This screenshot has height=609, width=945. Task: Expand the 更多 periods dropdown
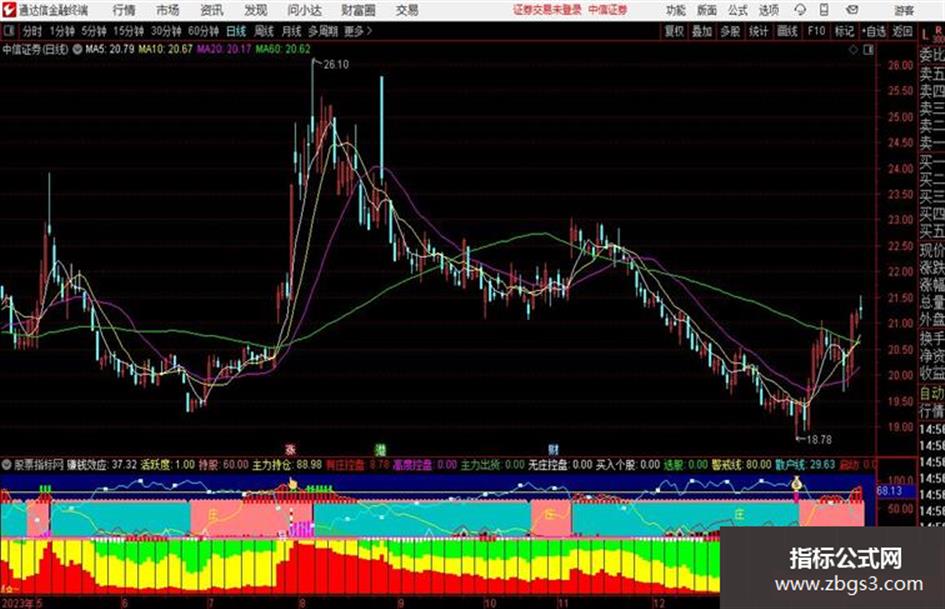tap(358, 31)
